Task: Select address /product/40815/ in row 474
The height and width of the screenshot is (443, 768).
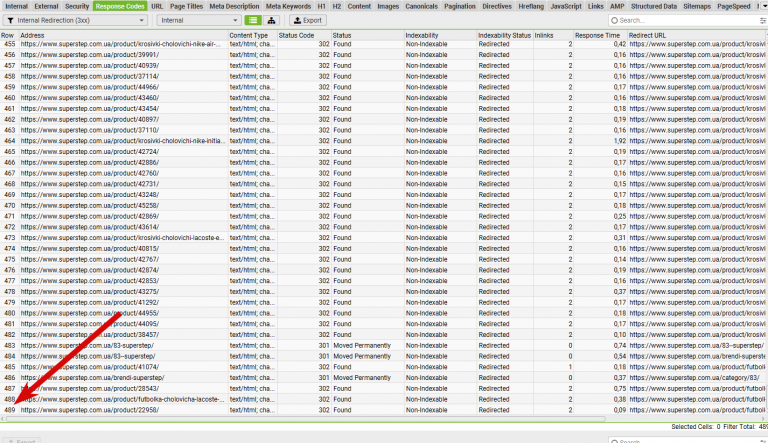Action: coord(90,248)
